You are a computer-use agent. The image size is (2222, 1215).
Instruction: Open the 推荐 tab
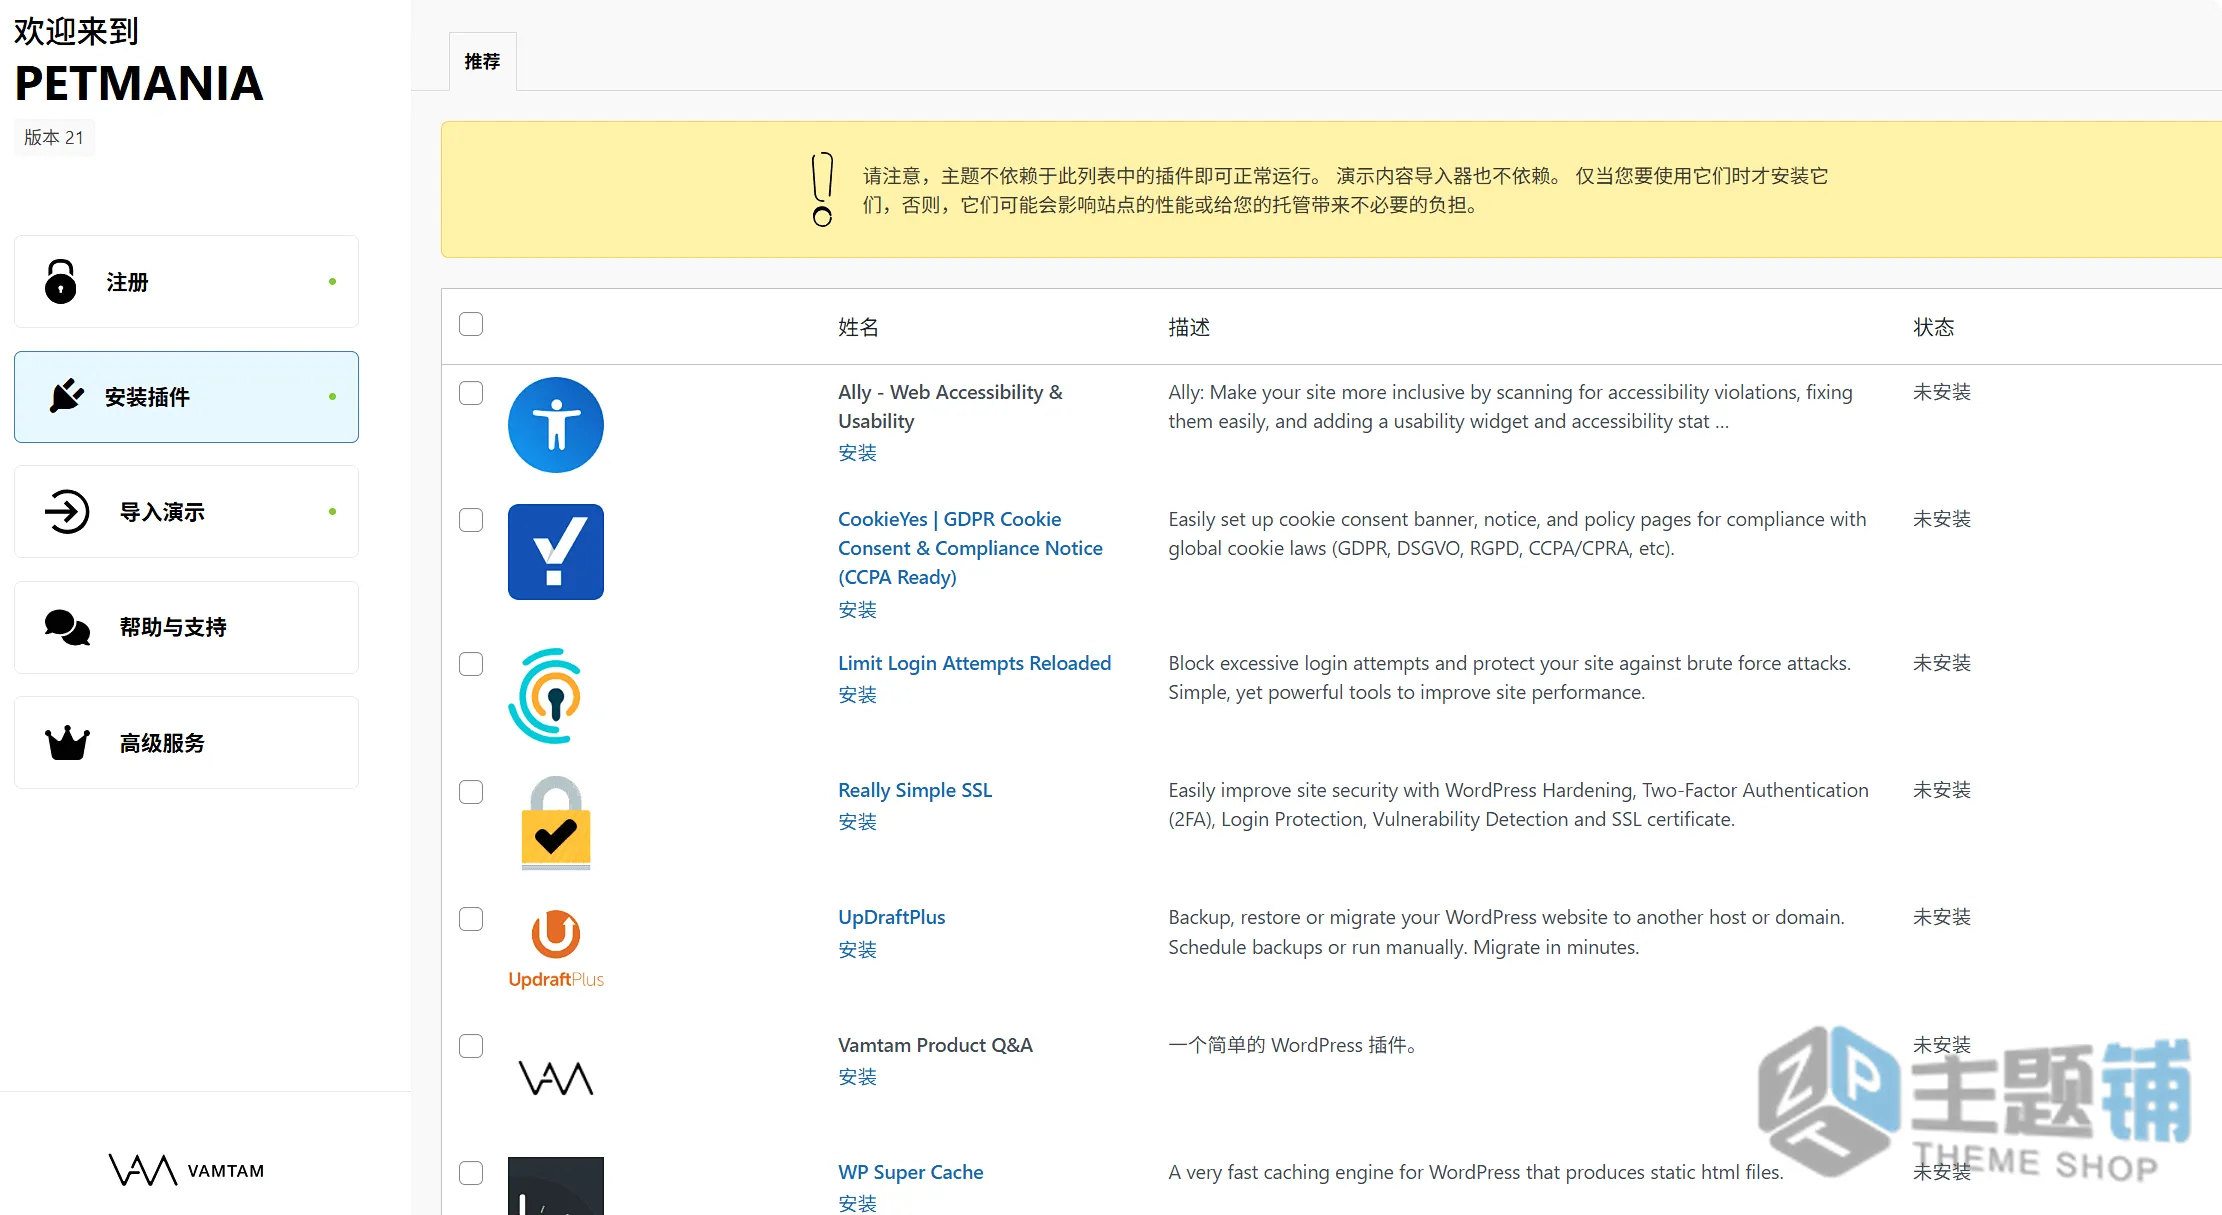coord(482,62)
